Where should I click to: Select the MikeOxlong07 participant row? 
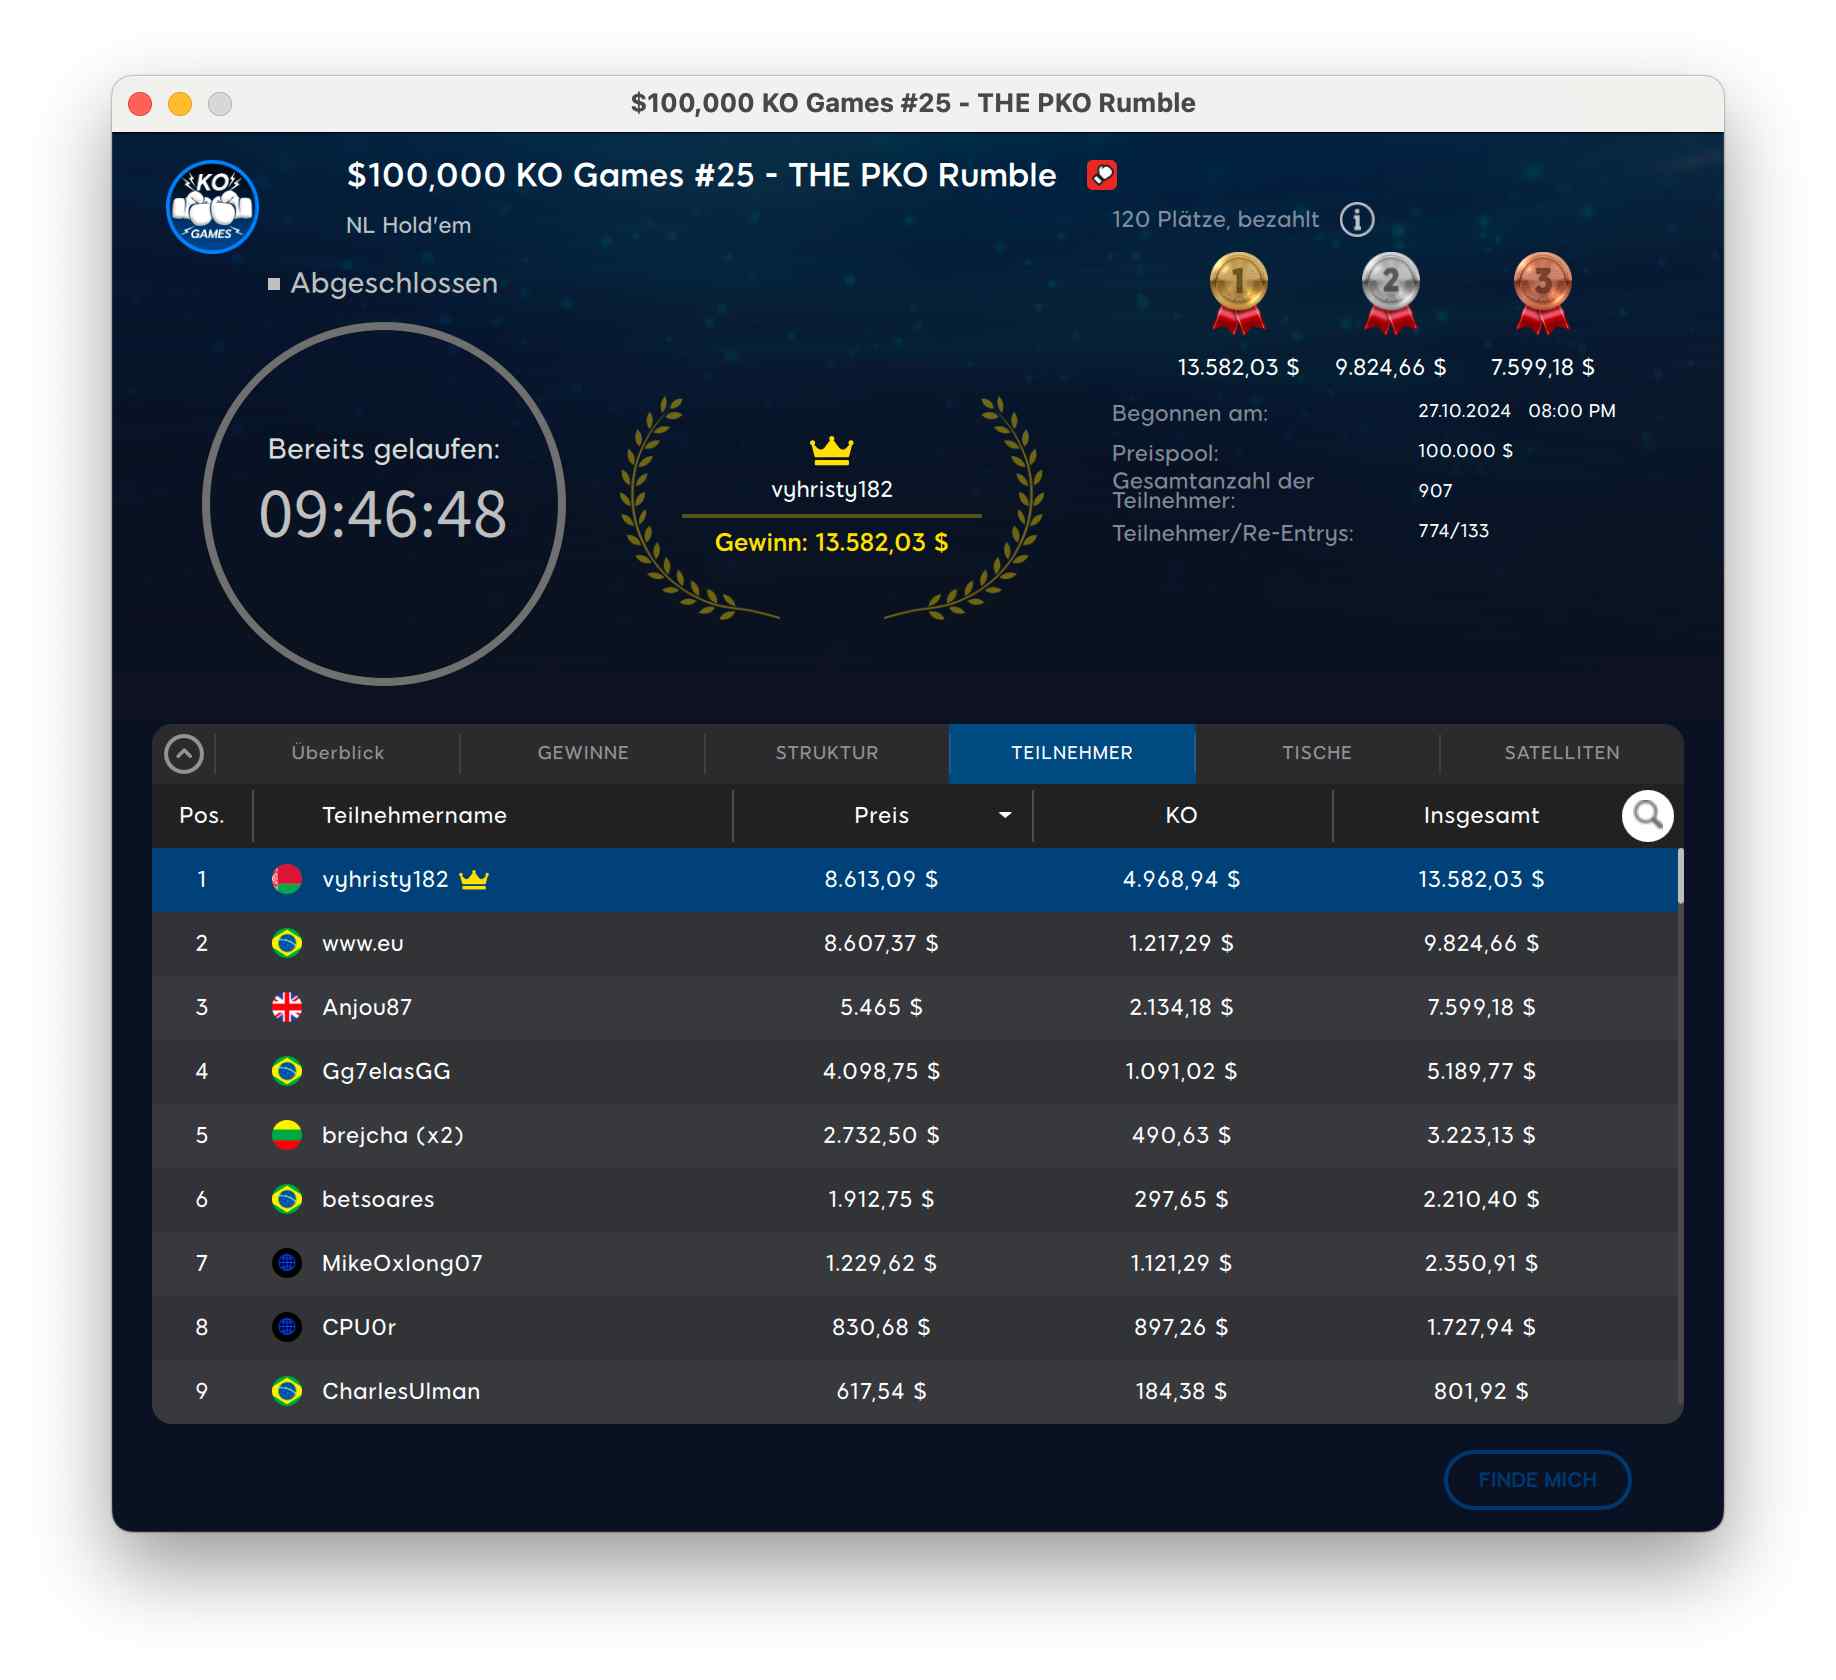(x=900, y=1263)
